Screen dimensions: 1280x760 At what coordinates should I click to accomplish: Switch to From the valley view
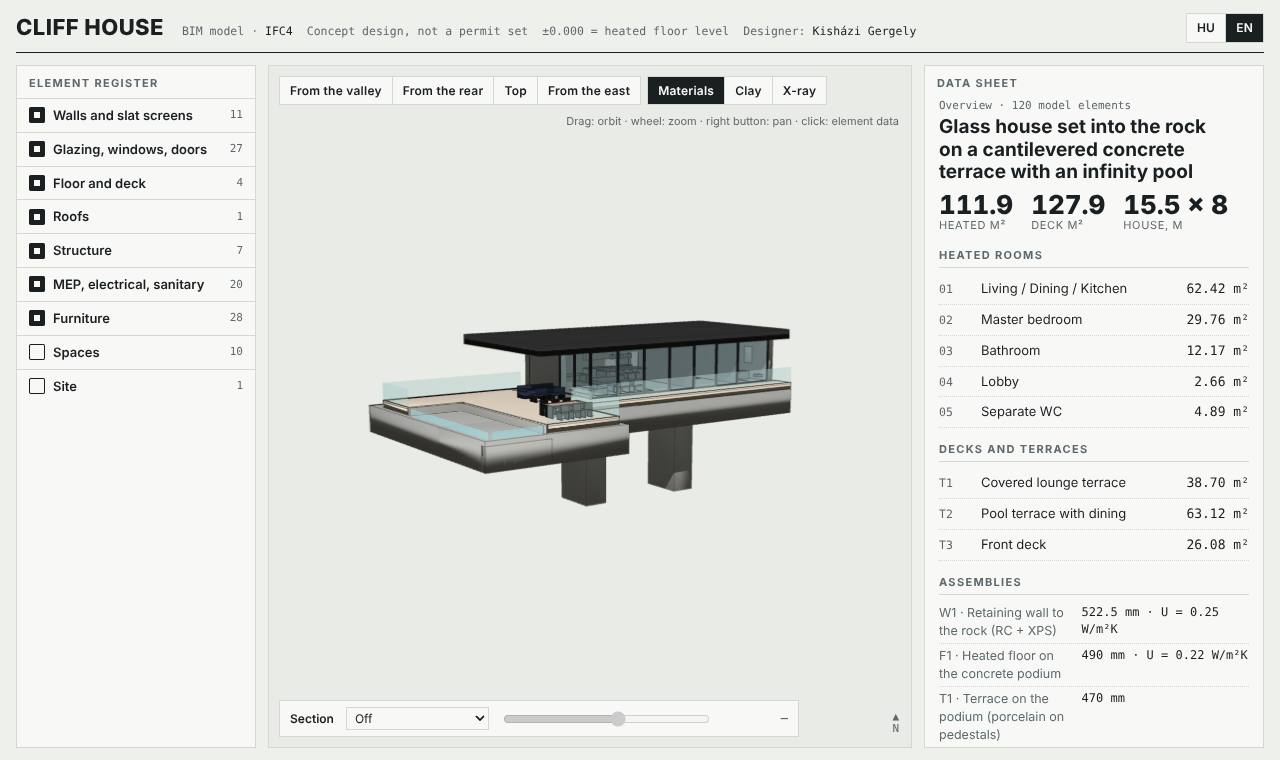(x=335, y=91)
